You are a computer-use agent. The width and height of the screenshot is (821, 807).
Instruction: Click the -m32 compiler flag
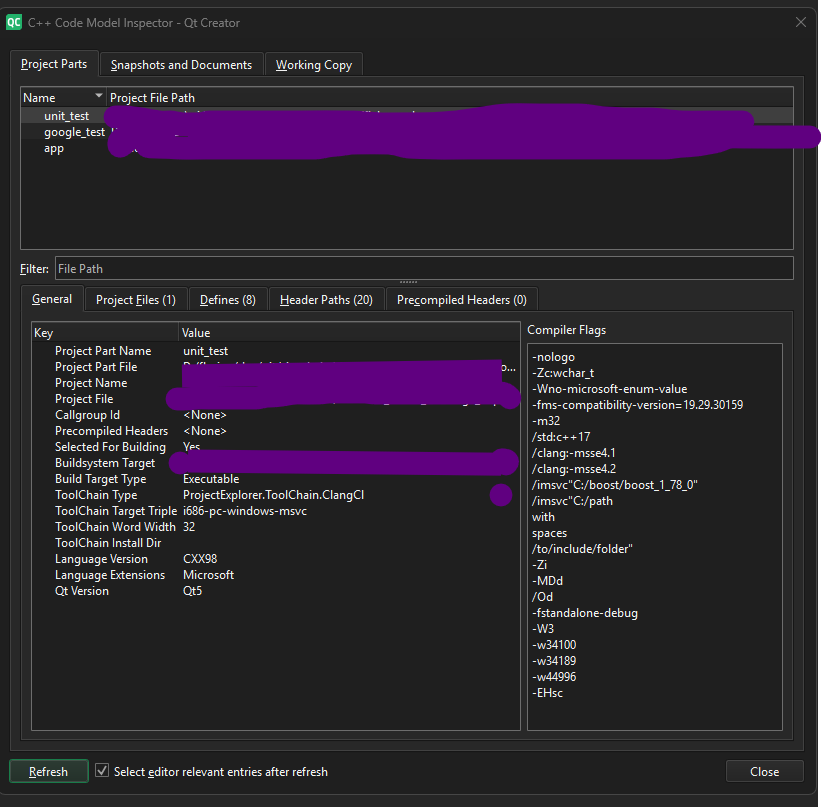[546, 421]
